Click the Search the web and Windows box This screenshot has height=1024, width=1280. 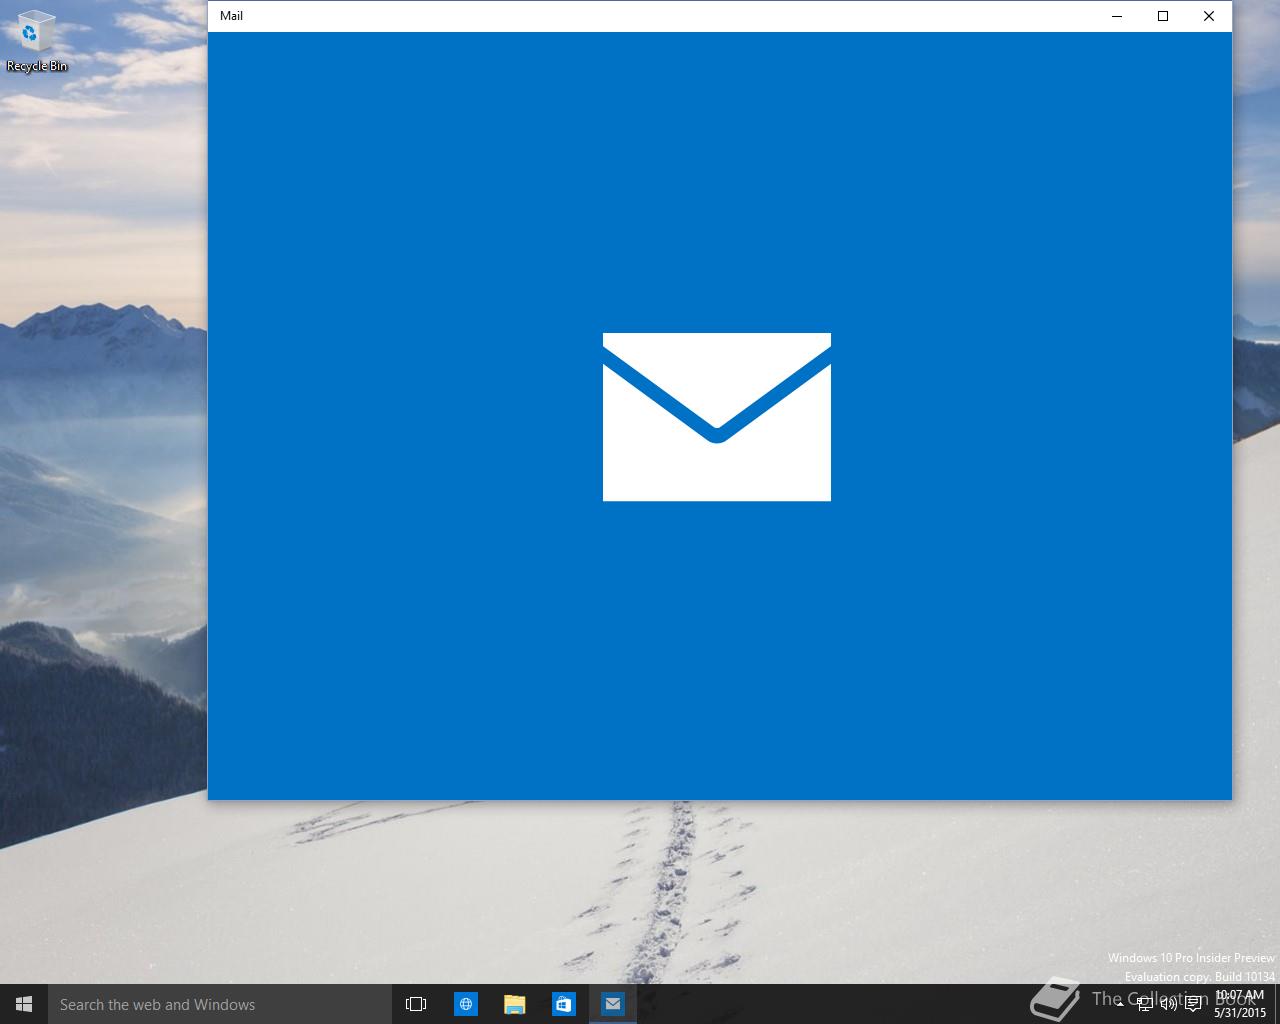pyautogui.click(x=220, y=1004)
